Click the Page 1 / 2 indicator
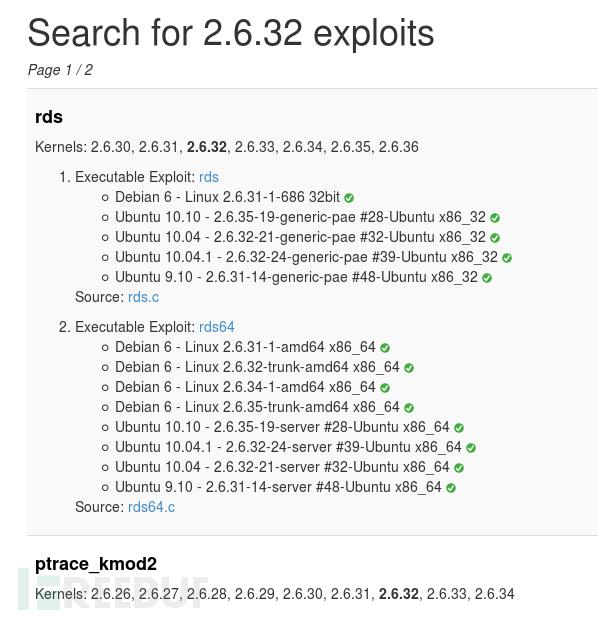598x617 pixels. 60,70
